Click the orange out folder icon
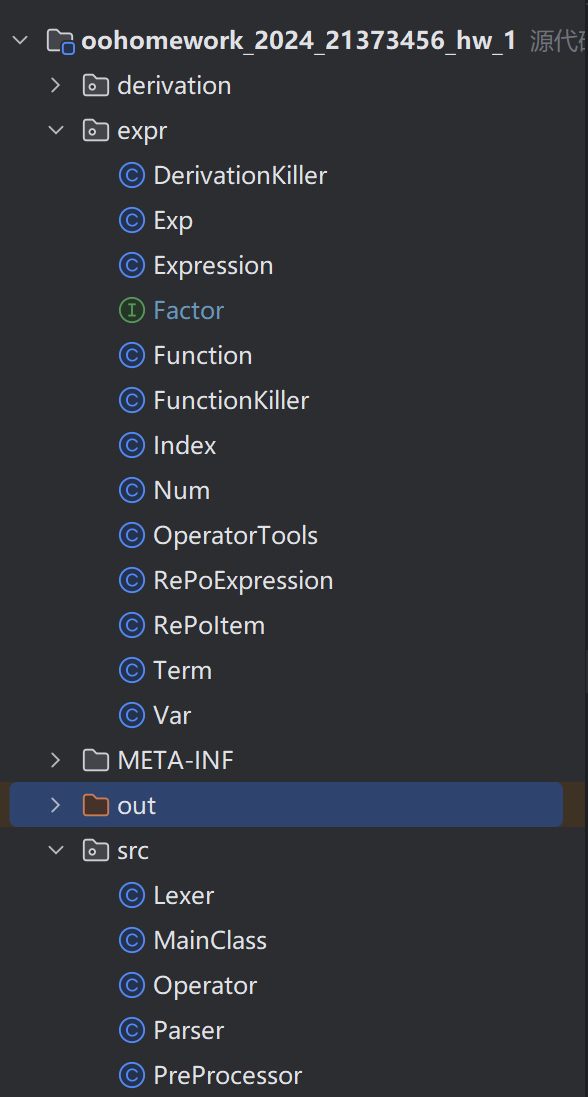This screenshot has width=588, height=1097. [x=96, y=805]
